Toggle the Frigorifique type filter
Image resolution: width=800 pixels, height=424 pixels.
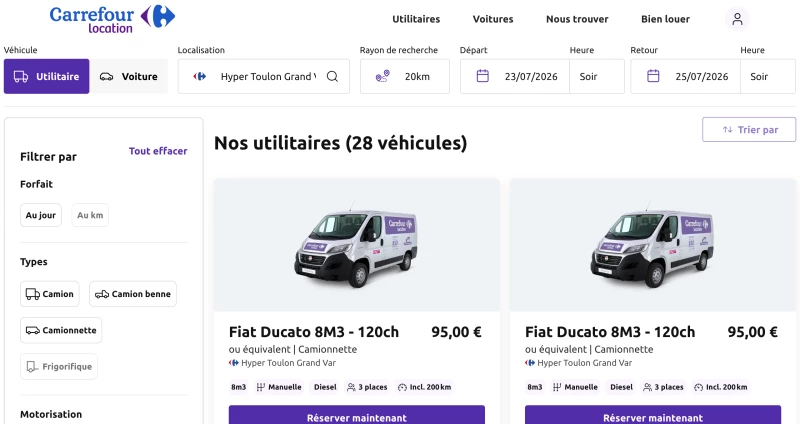tap(59, 366)
